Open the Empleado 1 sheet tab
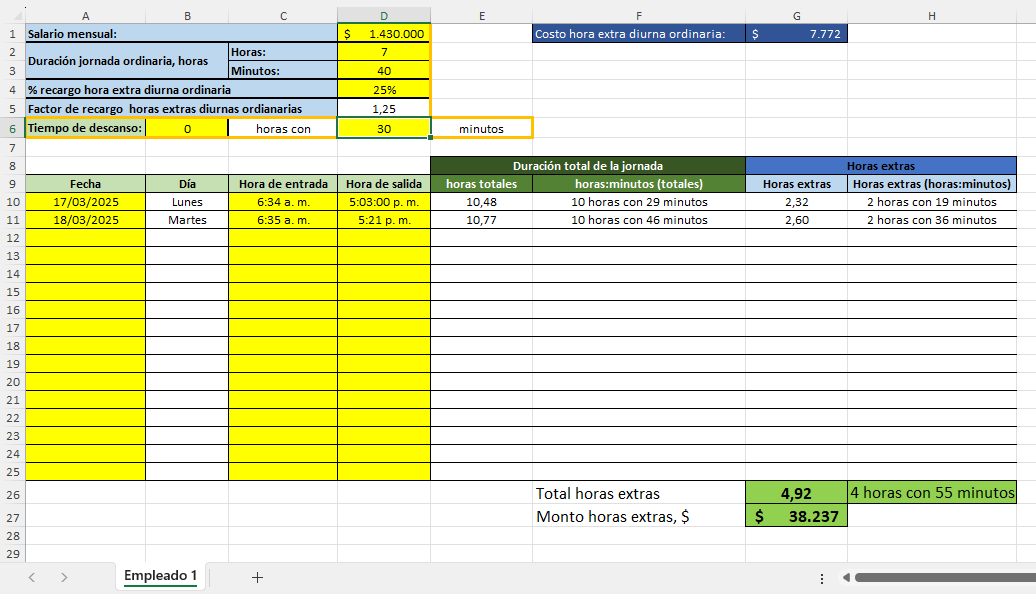 (x=160, y=576)
